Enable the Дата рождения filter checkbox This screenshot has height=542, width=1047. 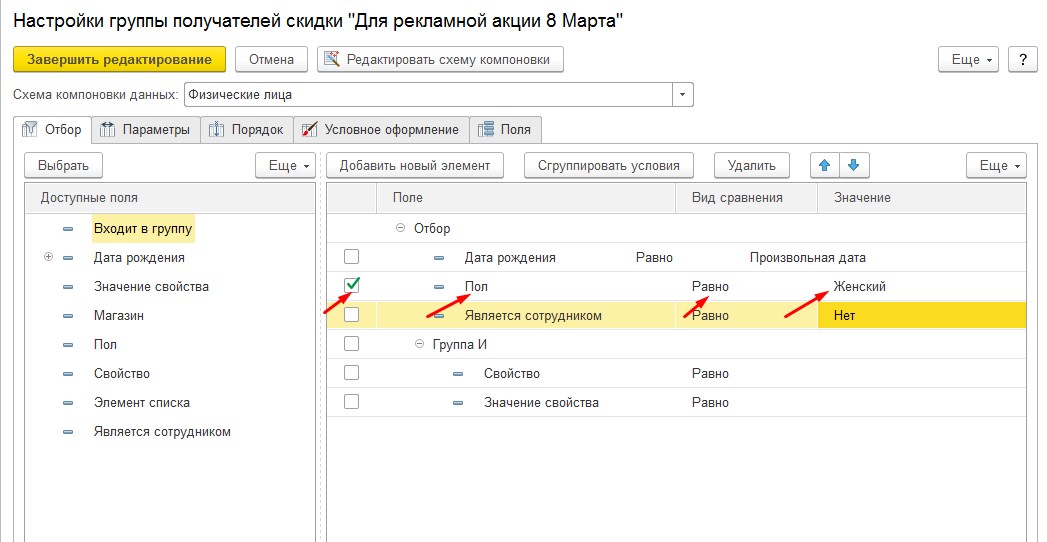pos(351,257)
